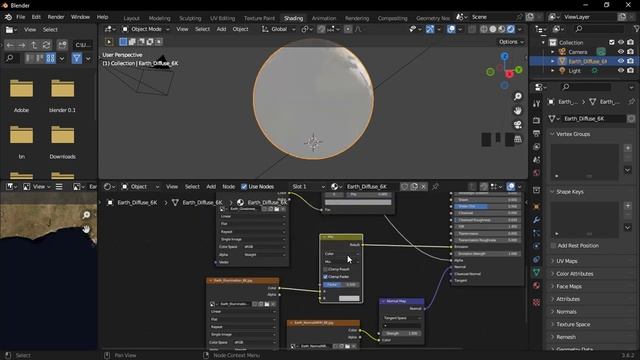Expand the Face Maps panel
The image size is (640, 360).
click(x=569, y=287)
